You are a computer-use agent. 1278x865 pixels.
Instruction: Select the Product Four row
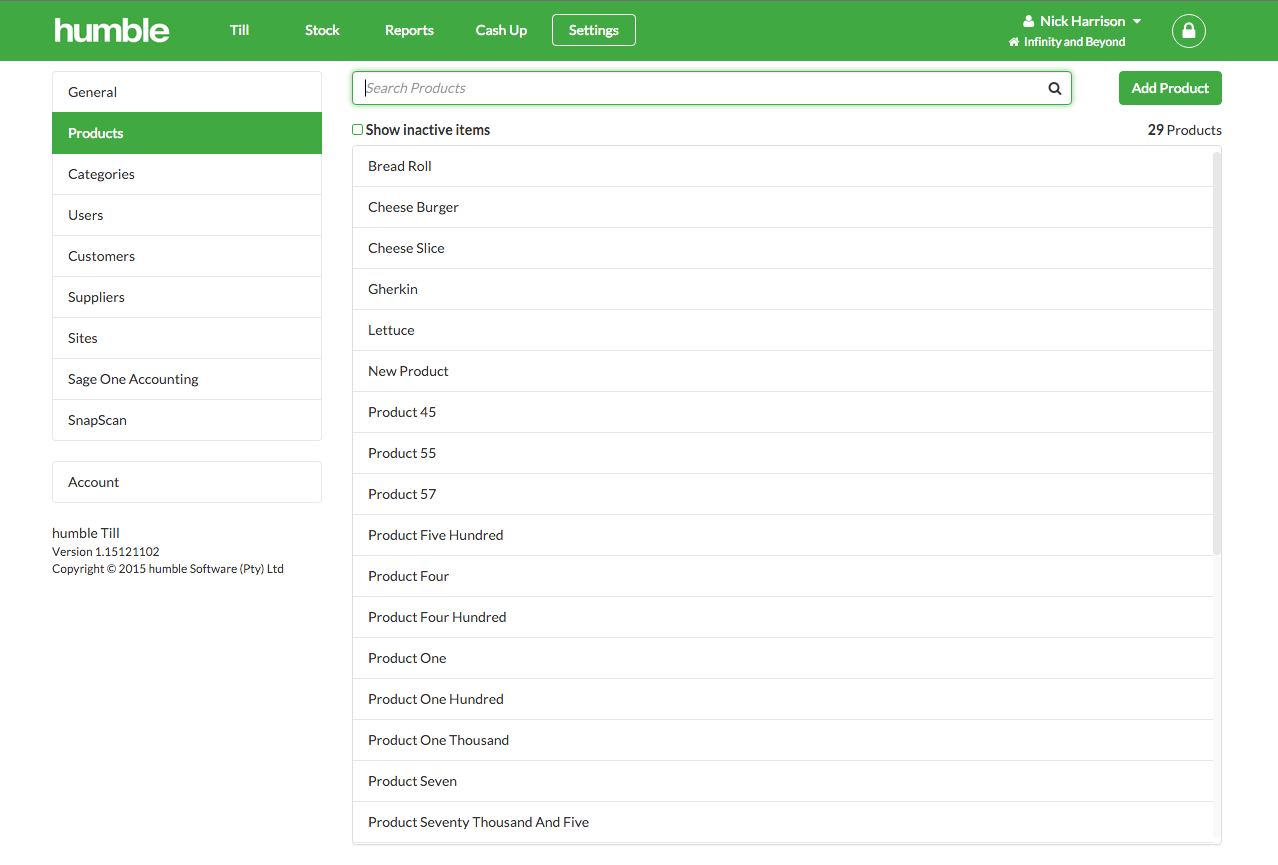click(783, 576)
